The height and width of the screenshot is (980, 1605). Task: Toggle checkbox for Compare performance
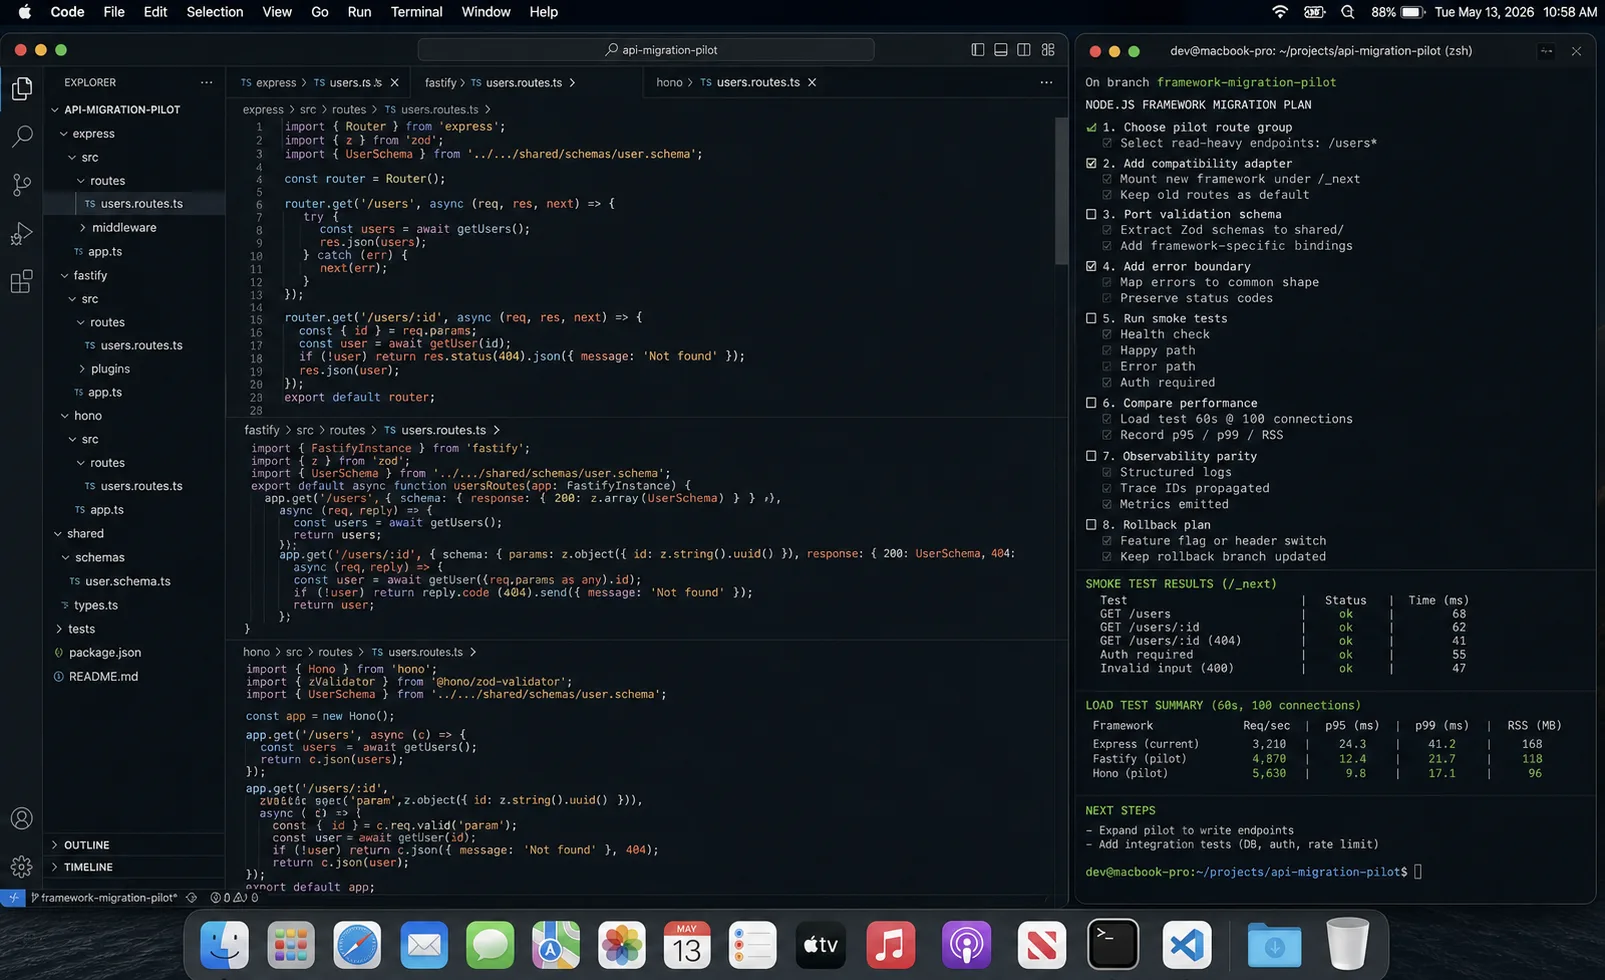(x=1091, y=403)
